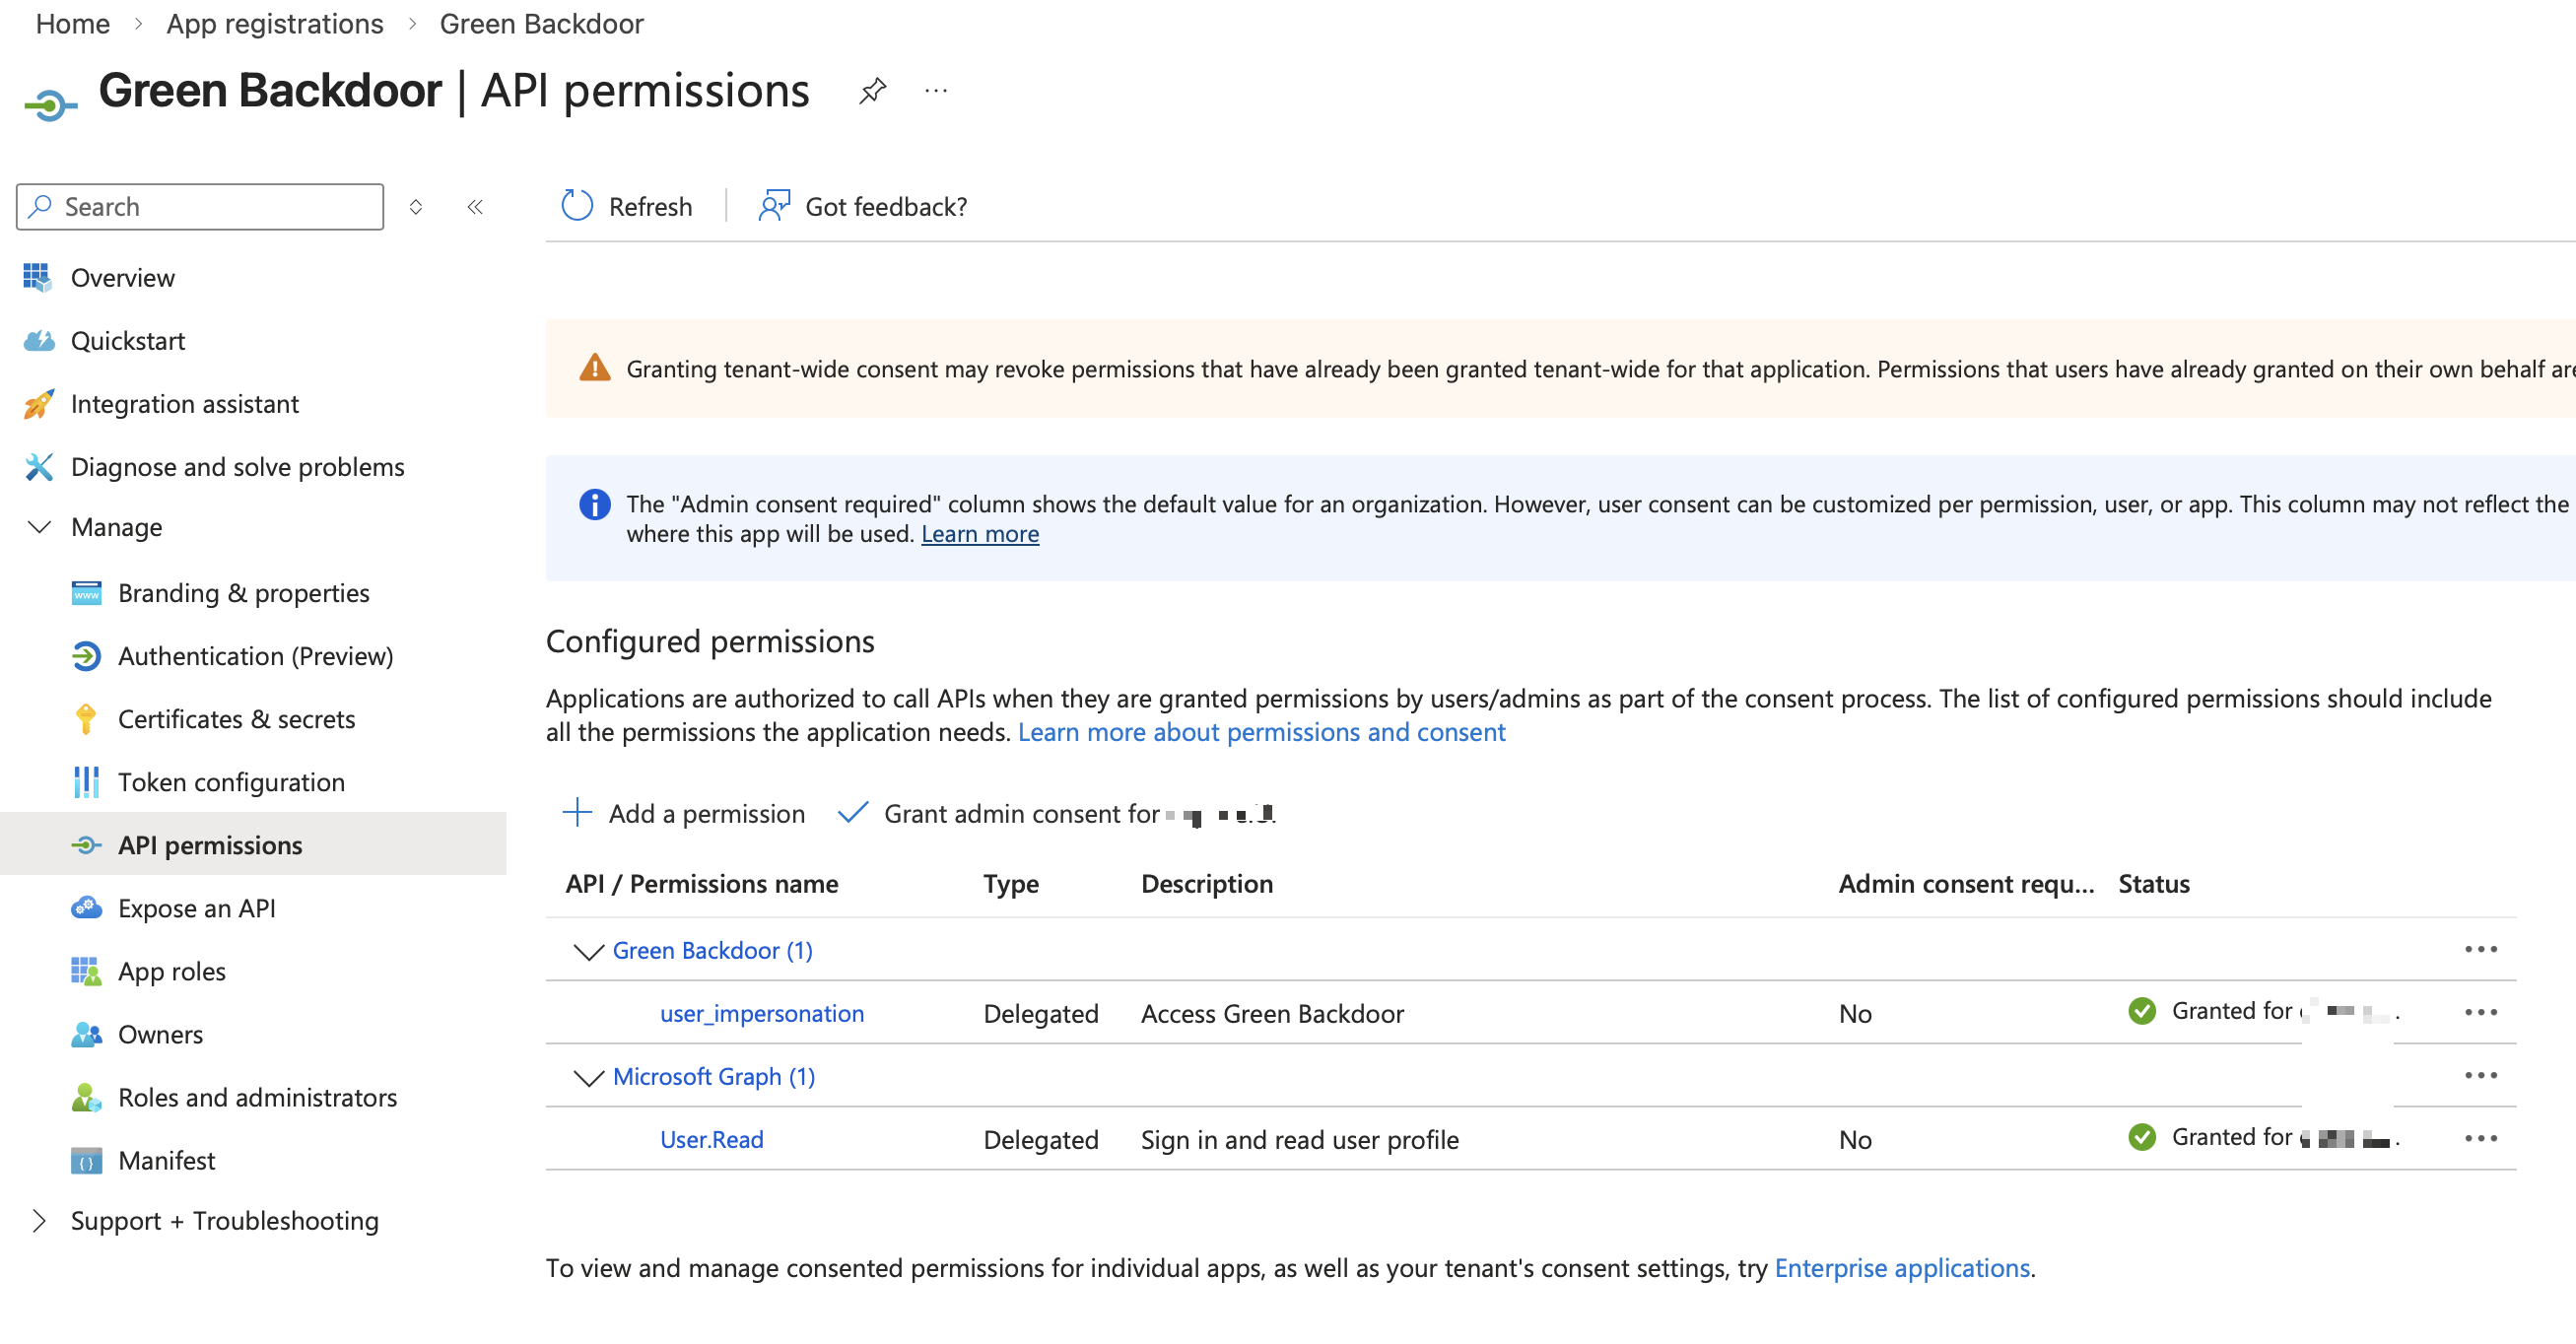Screen dimensions: 2576x1344
Task: Open Token configuration page
Action: coord(231,782)
